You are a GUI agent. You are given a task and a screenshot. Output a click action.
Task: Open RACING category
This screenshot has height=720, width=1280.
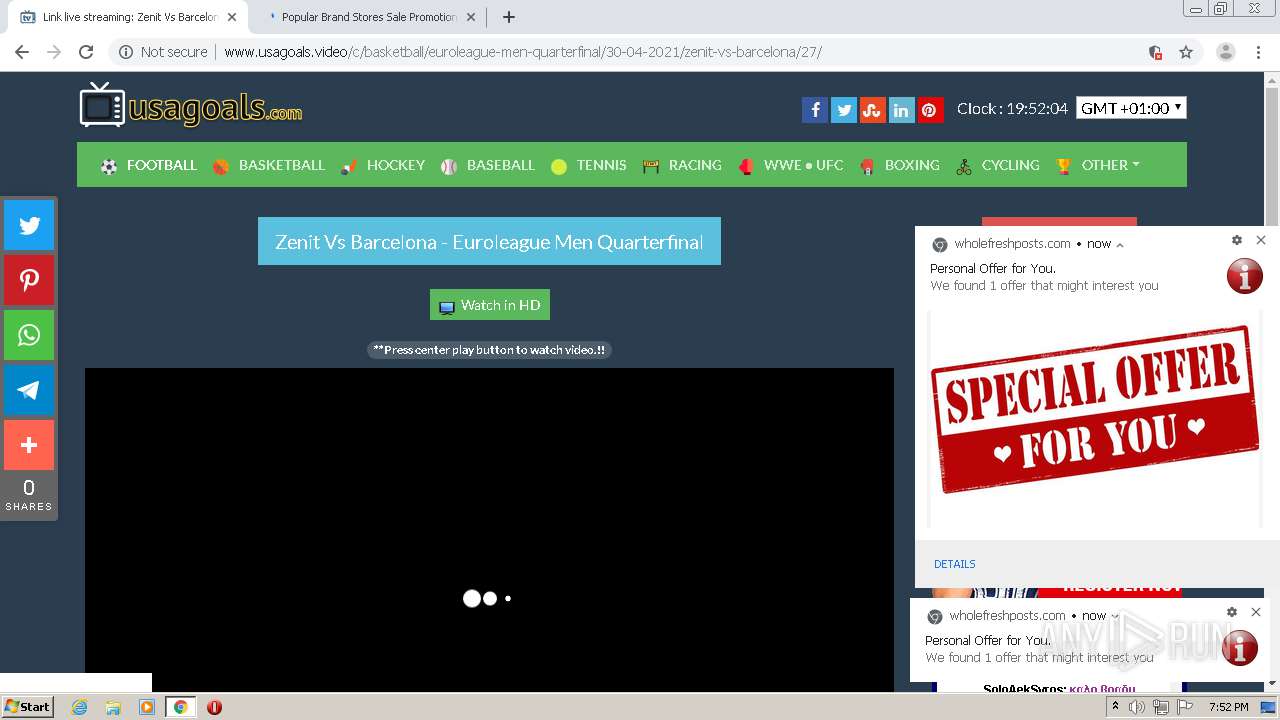click(682, 165)
